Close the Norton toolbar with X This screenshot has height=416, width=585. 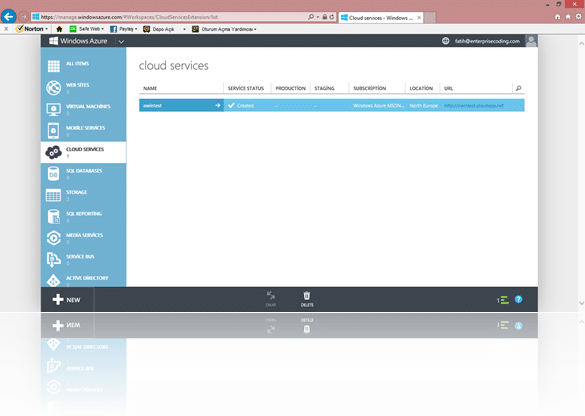click(6, 29)
